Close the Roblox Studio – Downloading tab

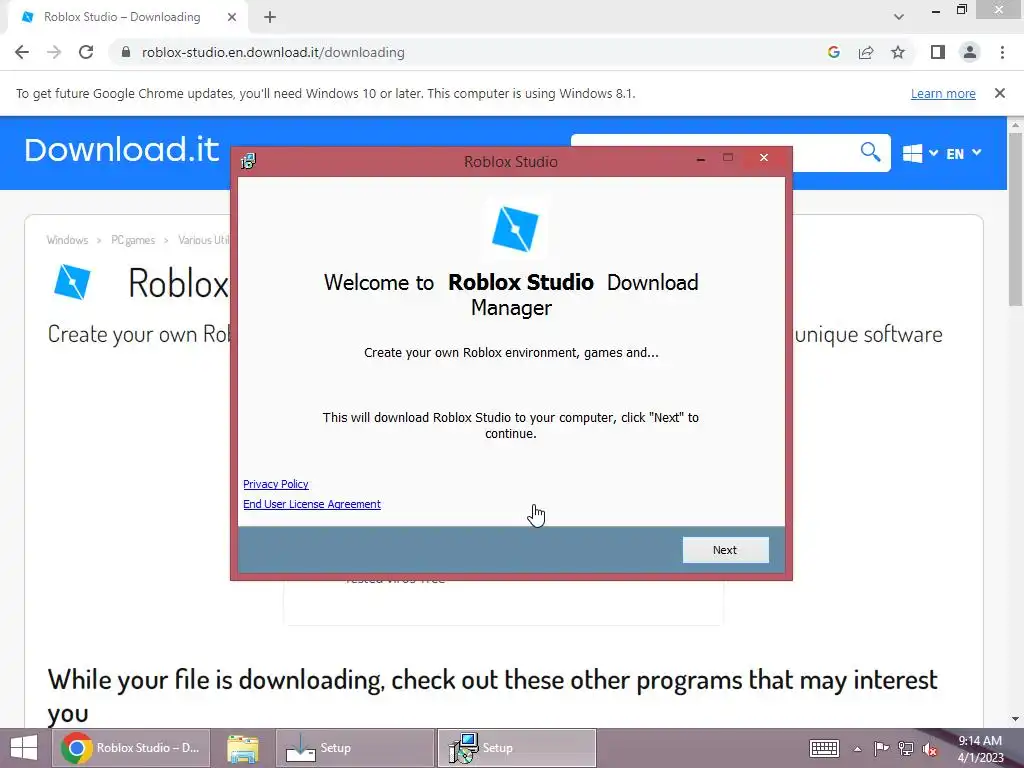232,17
